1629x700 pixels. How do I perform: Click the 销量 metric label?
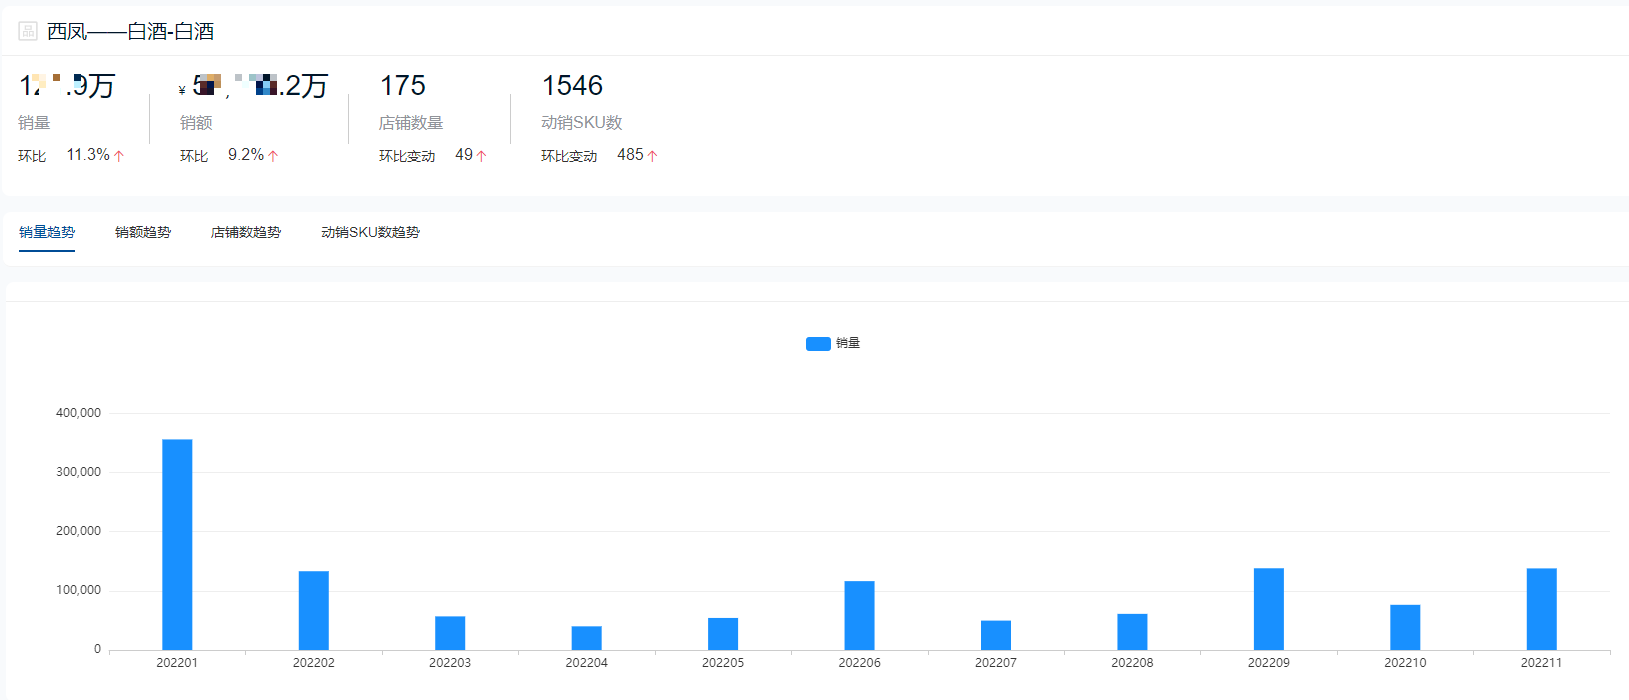34,123
